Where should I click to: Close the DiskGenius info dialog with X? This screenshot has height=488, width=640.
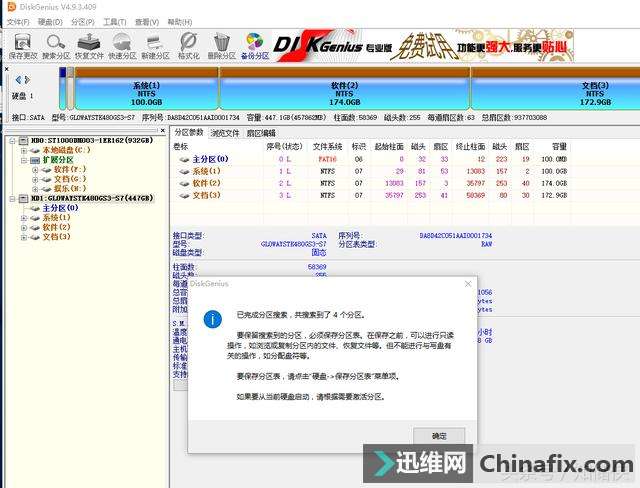coord(468,284)
